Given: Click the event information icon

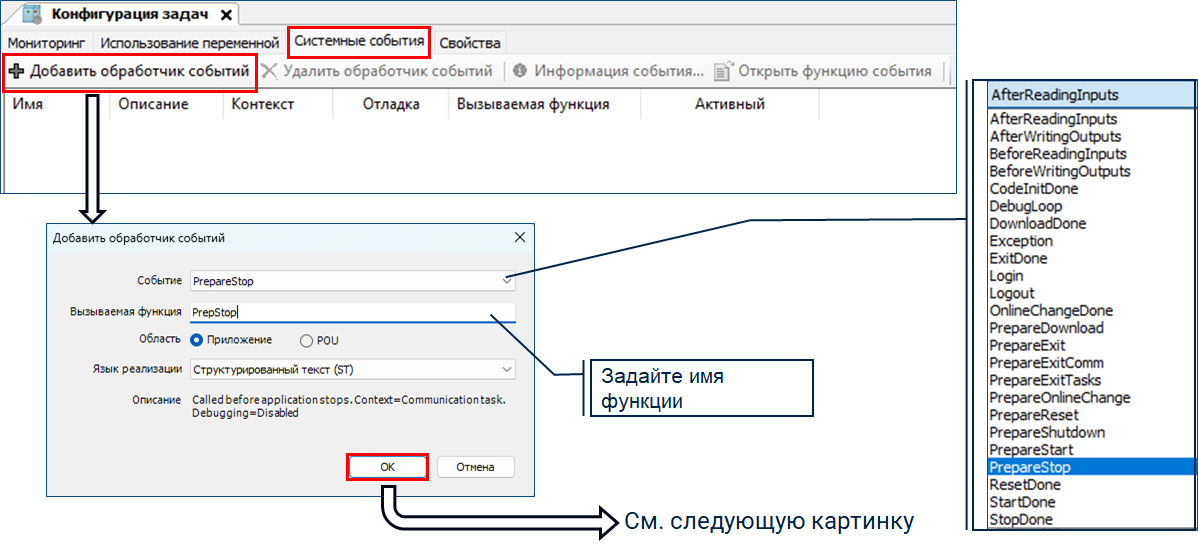Looking at the screenshot, I should click(x=520, y=71).
